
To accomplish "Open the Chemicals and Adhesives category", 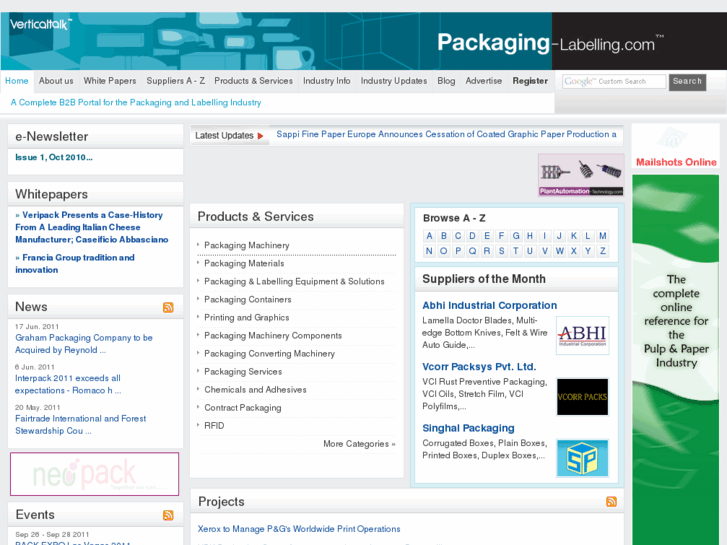I will coord(255,390).
